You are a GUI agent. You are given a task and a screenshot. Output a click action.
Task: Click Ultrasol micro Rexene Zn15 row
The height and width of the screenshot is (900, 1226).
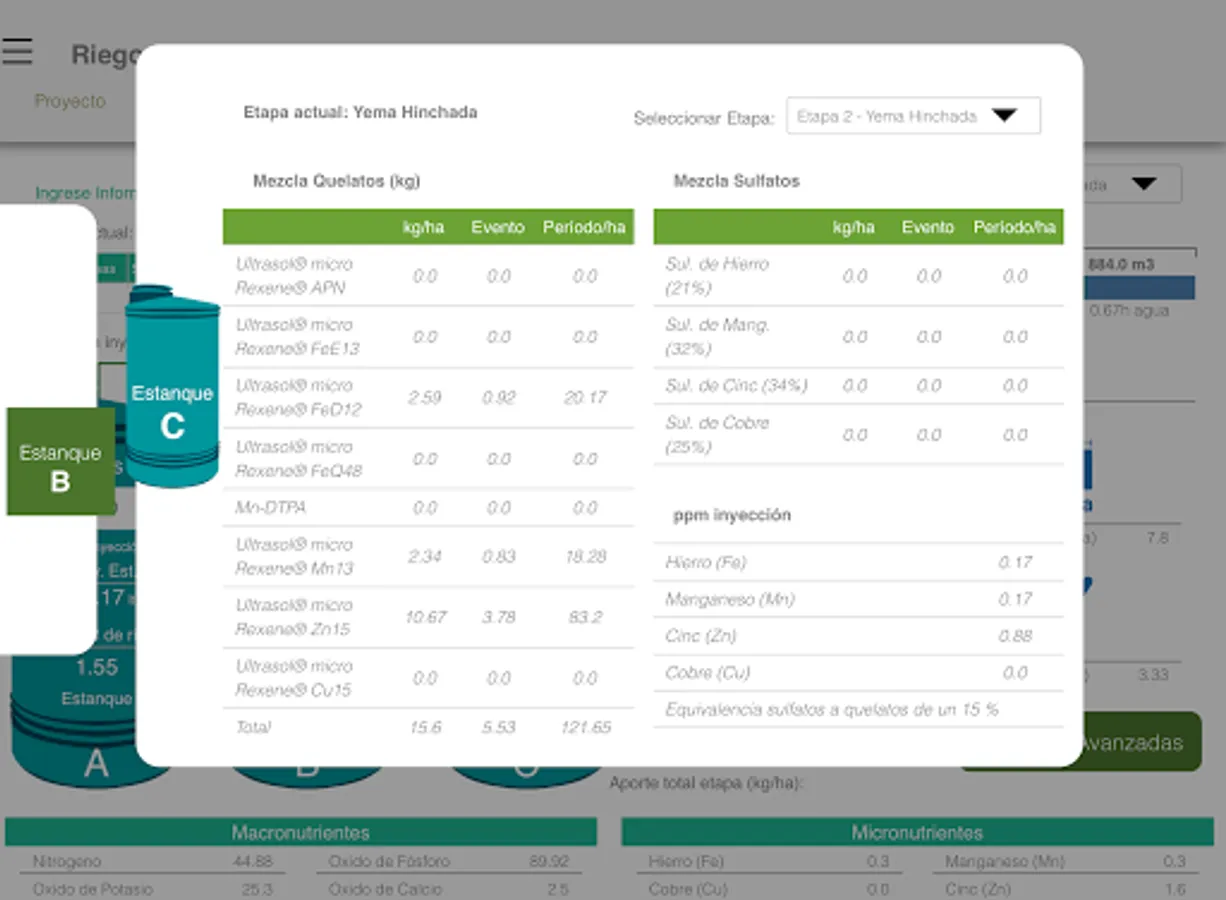click(x=428, y=617)
